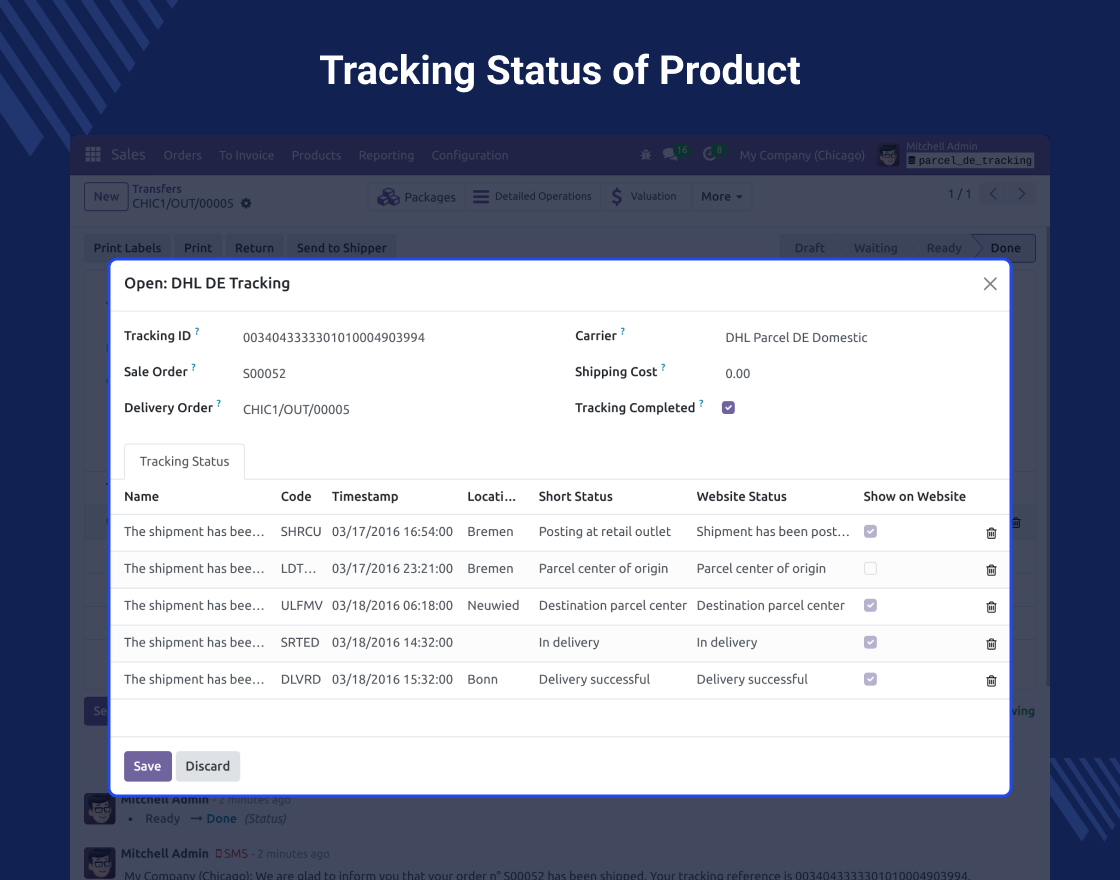The height and width of the screenshot is (880, 1120).
Task: Expand the More dropdown menu
Action: pyautogui.click(x=721, y=197)
